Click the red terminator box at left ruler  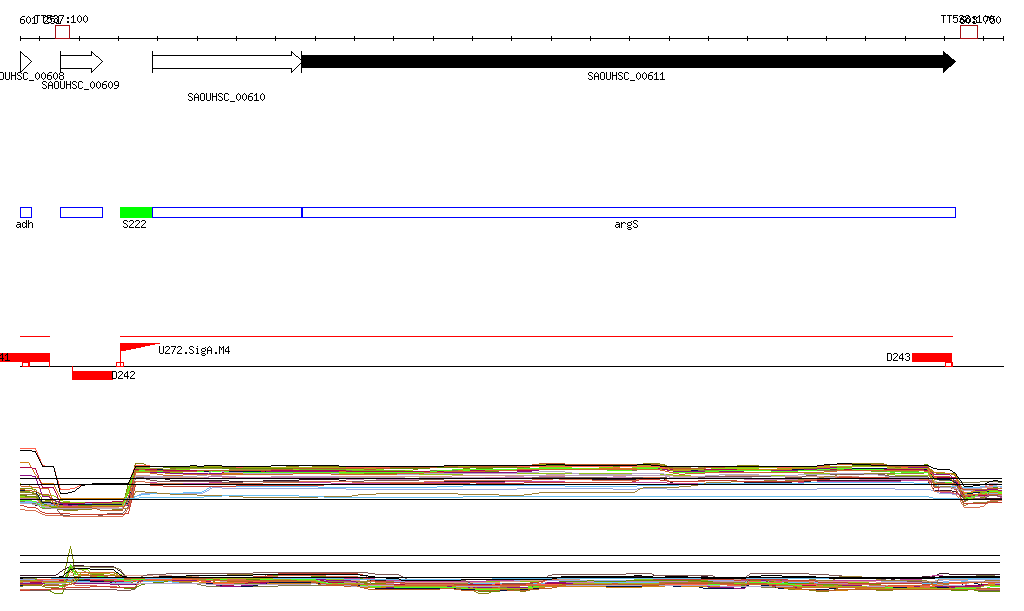click(x=62, y=31)
